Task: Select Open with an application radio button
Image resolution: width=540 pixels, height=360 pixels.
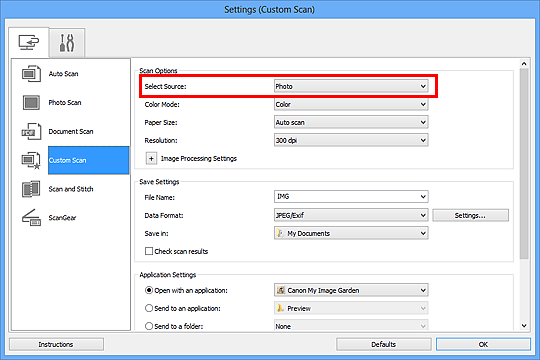Action: 149,290
